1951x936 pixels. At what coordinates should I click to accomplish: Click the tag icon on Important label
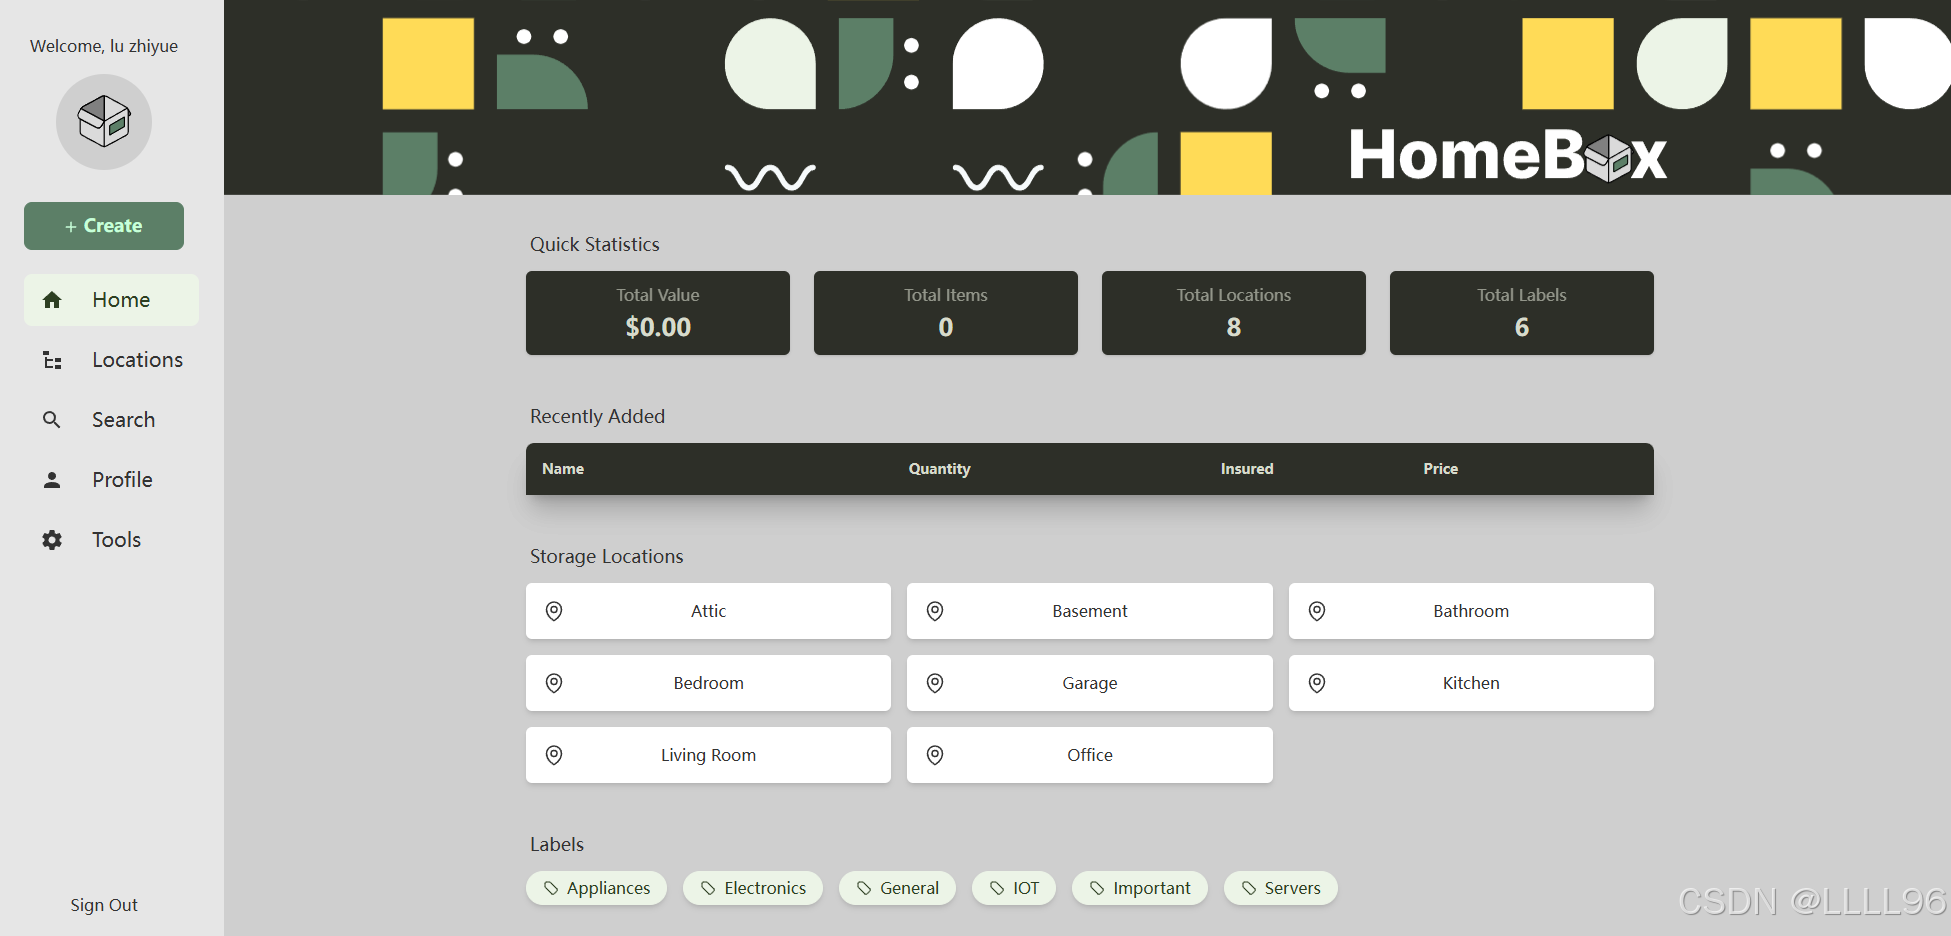tap(1097, 888)
